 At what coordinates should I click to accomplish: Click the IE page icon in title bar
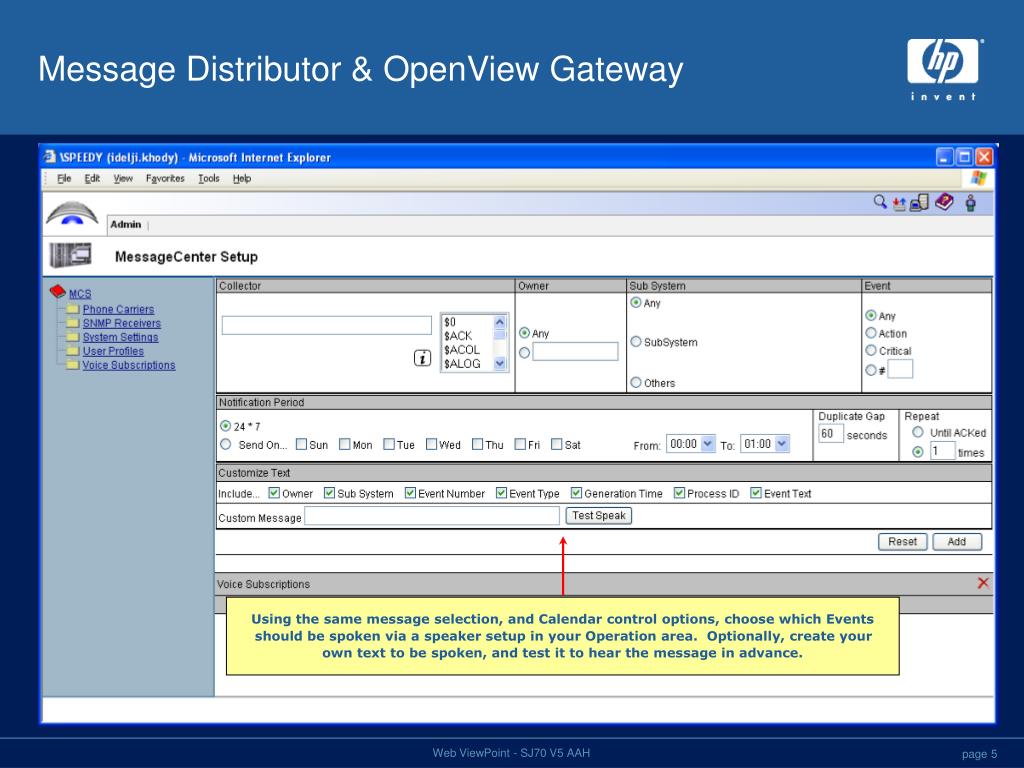pyautogui.click(x=50, y=157)
